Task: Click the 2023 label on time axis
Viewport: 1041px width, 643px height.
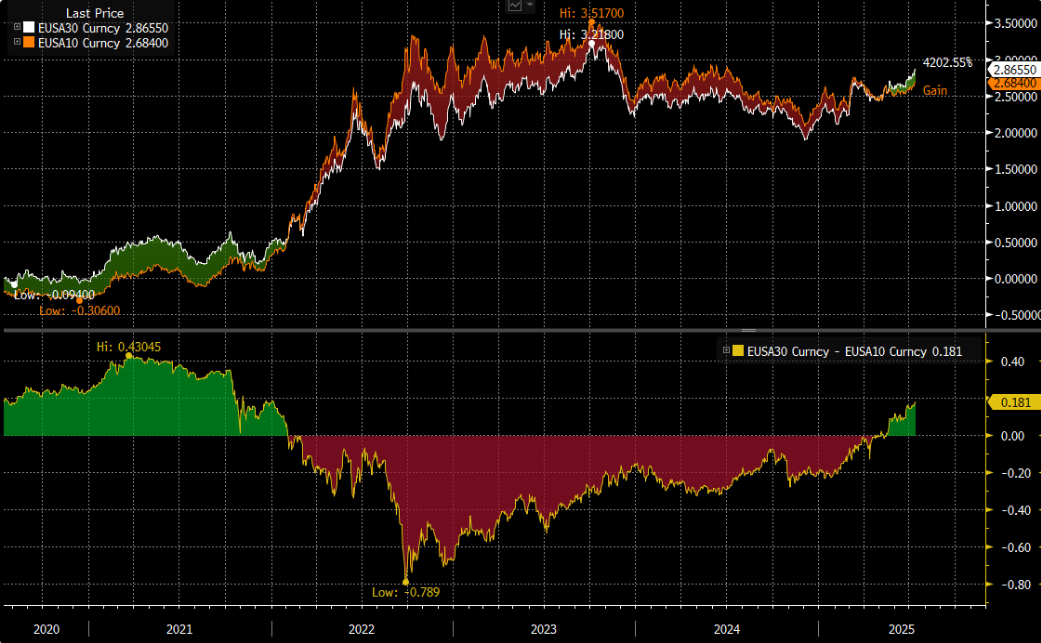Action: tap(544, 629)
